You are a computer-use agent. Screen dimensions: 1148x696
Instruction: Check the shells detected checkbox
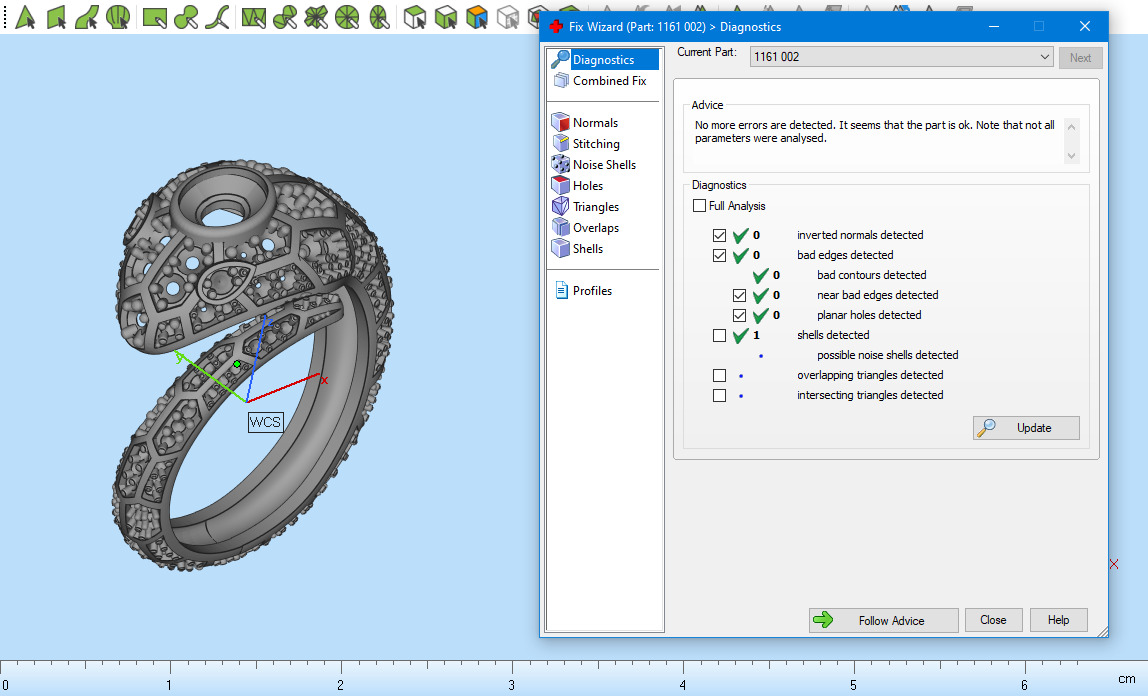coord(719,335)
